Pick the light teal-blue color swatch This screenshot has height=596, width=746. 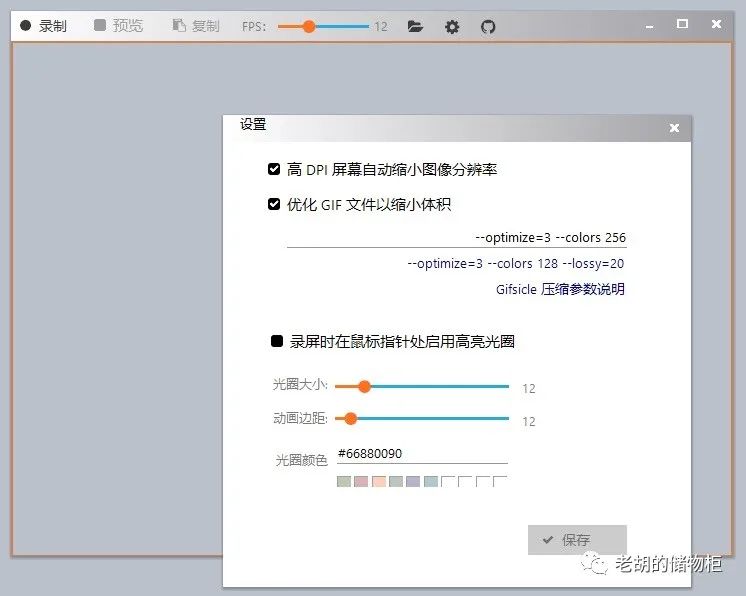[x=431, y=481]
